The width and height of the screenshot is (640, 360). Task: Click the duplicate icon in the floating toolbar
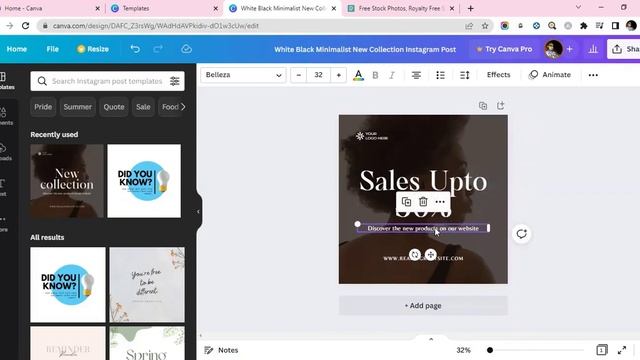[x=407, y=202]
